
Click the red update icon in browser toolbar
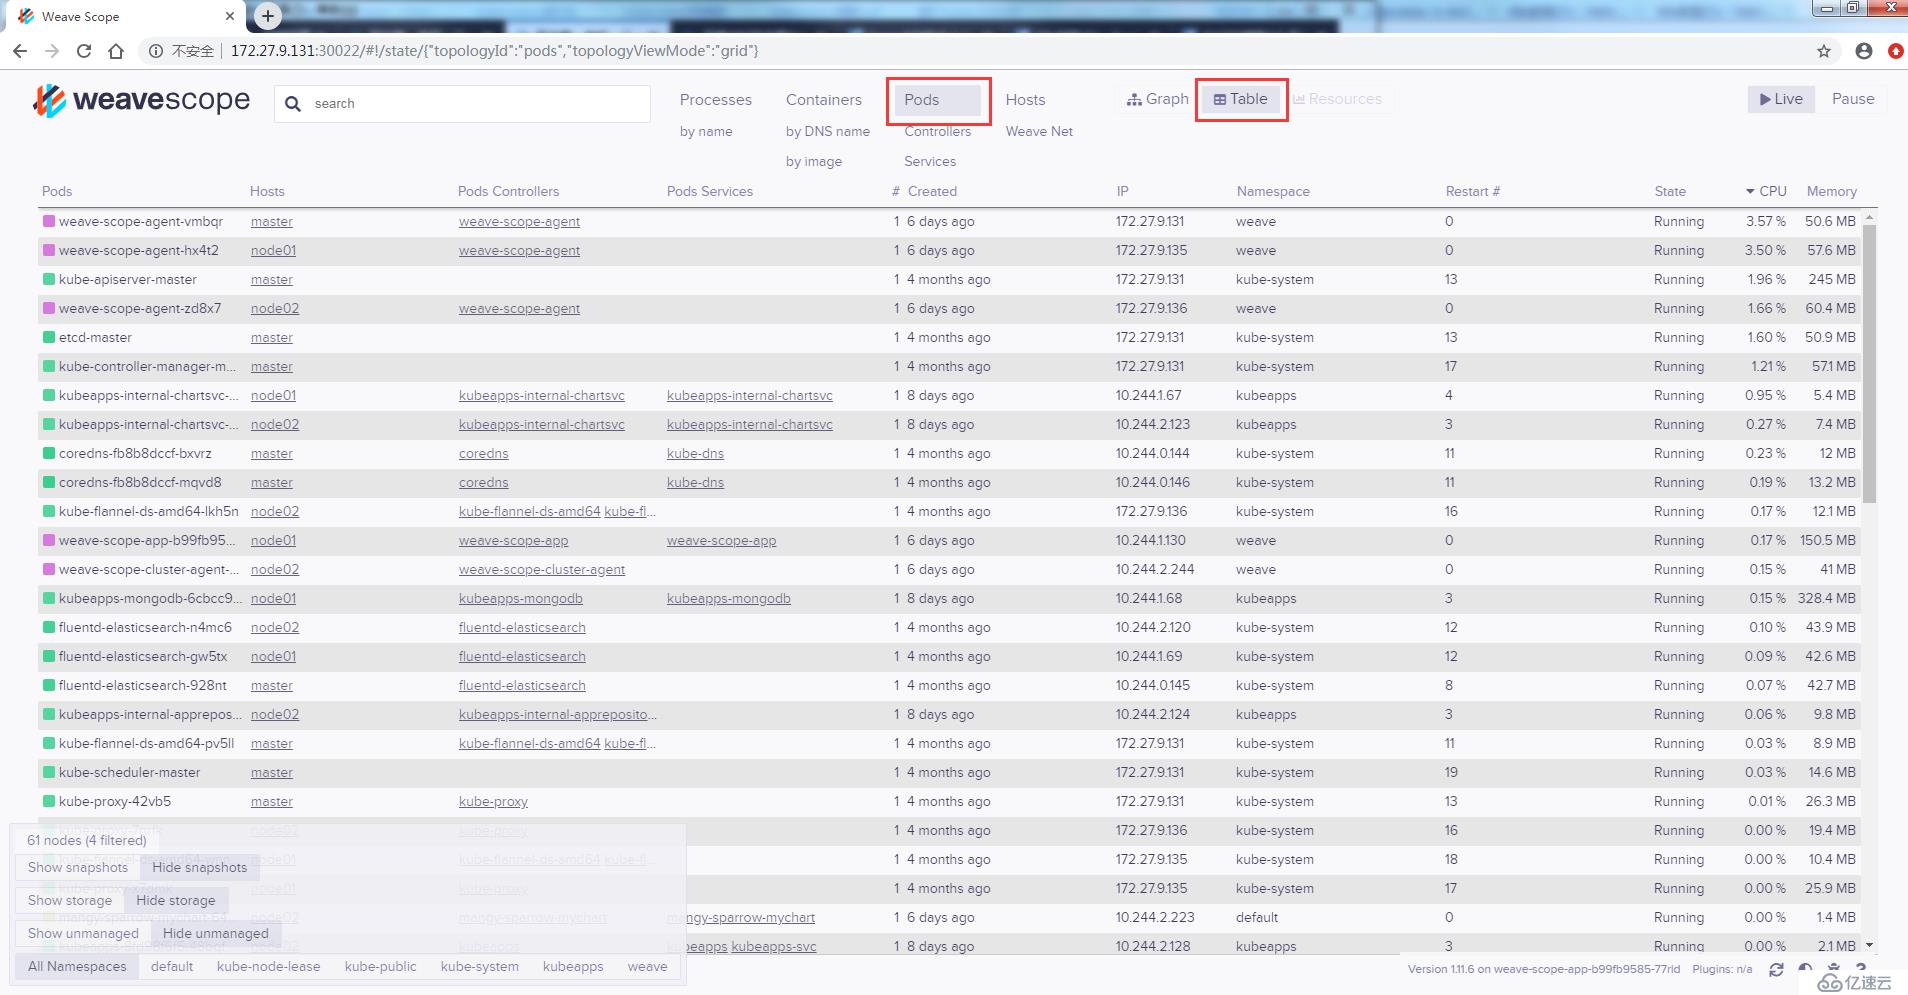[x=1896, y=51]
